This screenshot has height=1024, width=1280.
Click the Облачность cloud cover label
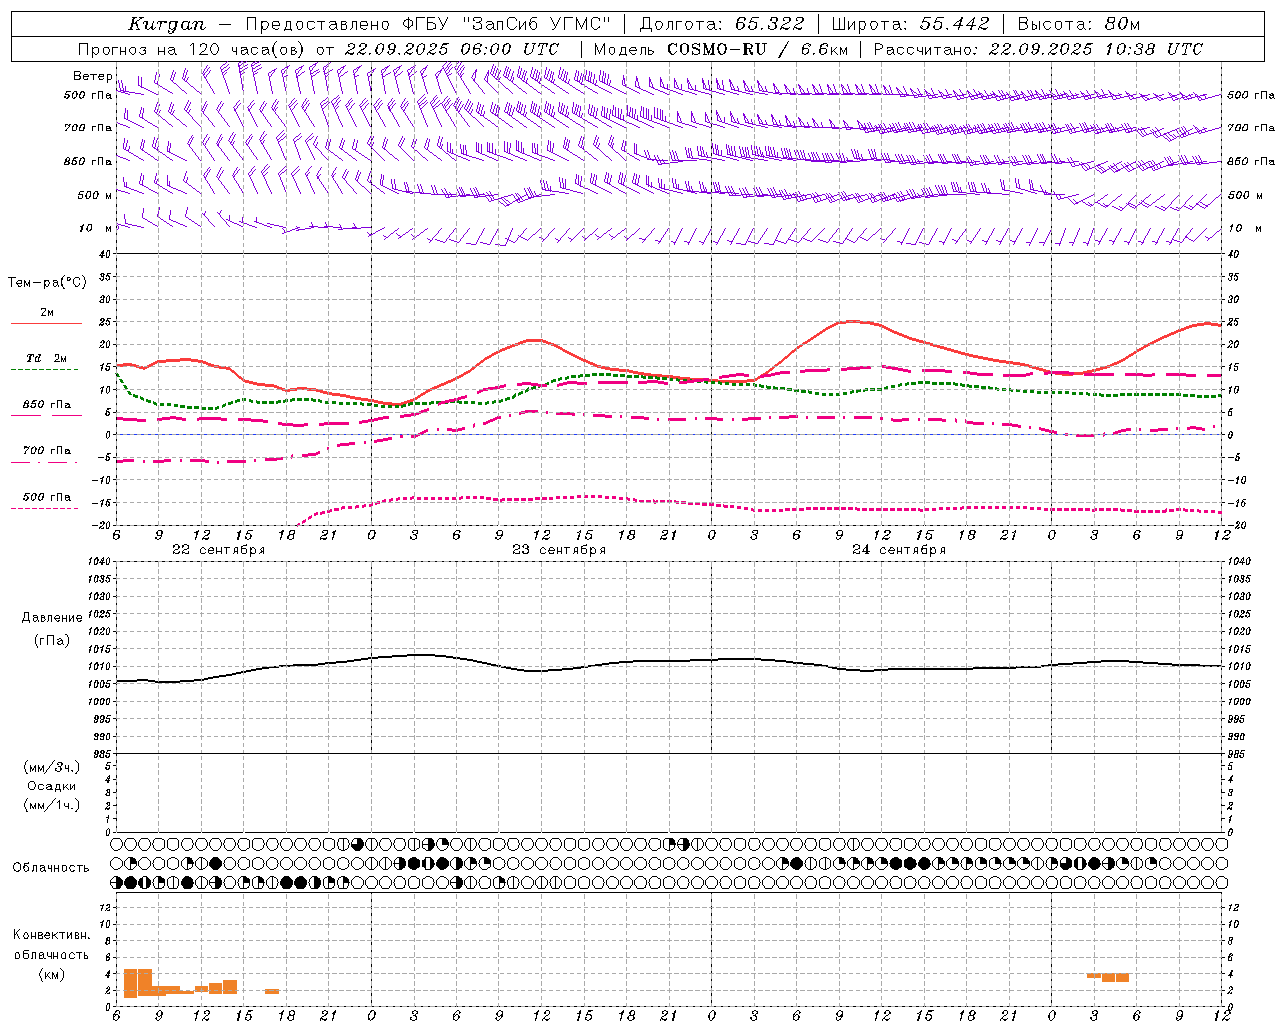(x=51, y=867)
